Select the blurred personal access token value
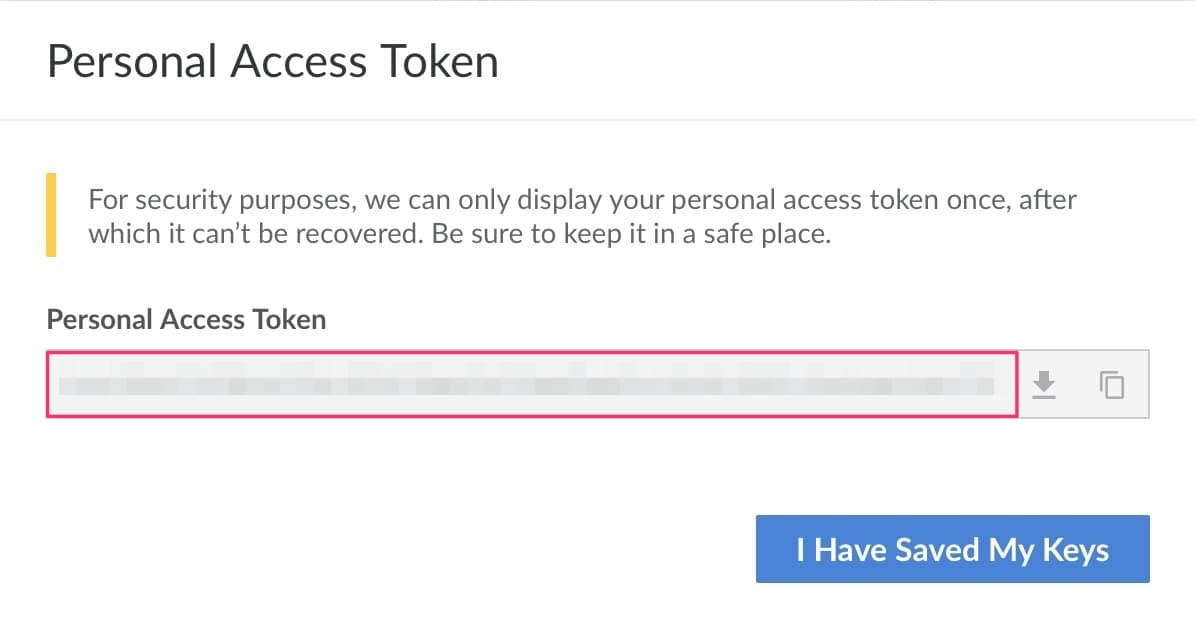Screen dimensions: 1196x630 [x=520, y=383]
